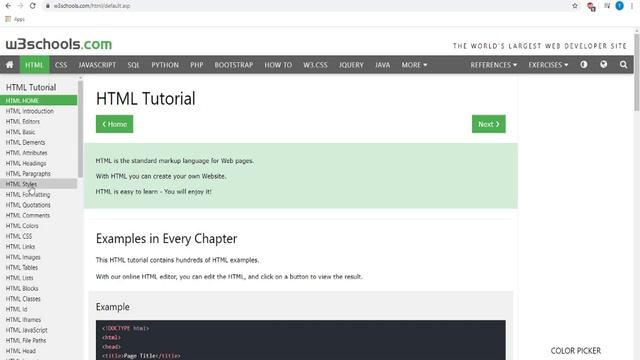Open the JAVASCRIPT navbar item
Image resolution: width=640 pixels, height=360 pixels.
click(x=97, y=64)
